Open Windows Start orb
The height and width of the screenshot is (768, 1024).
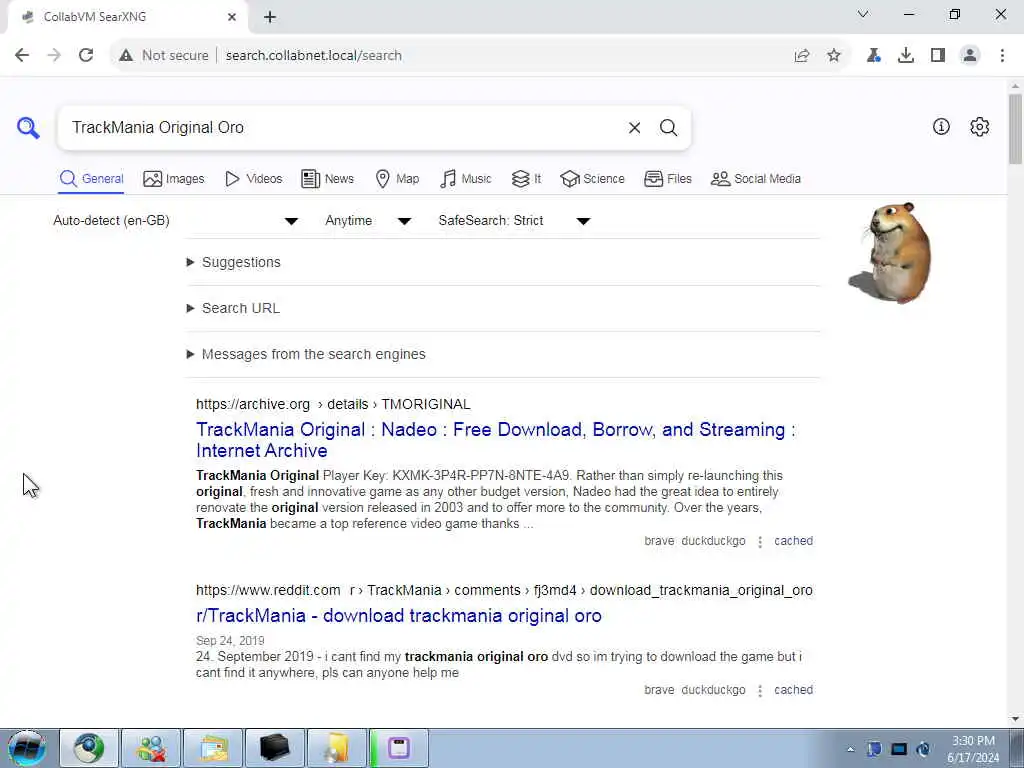[x=27, y=748]
